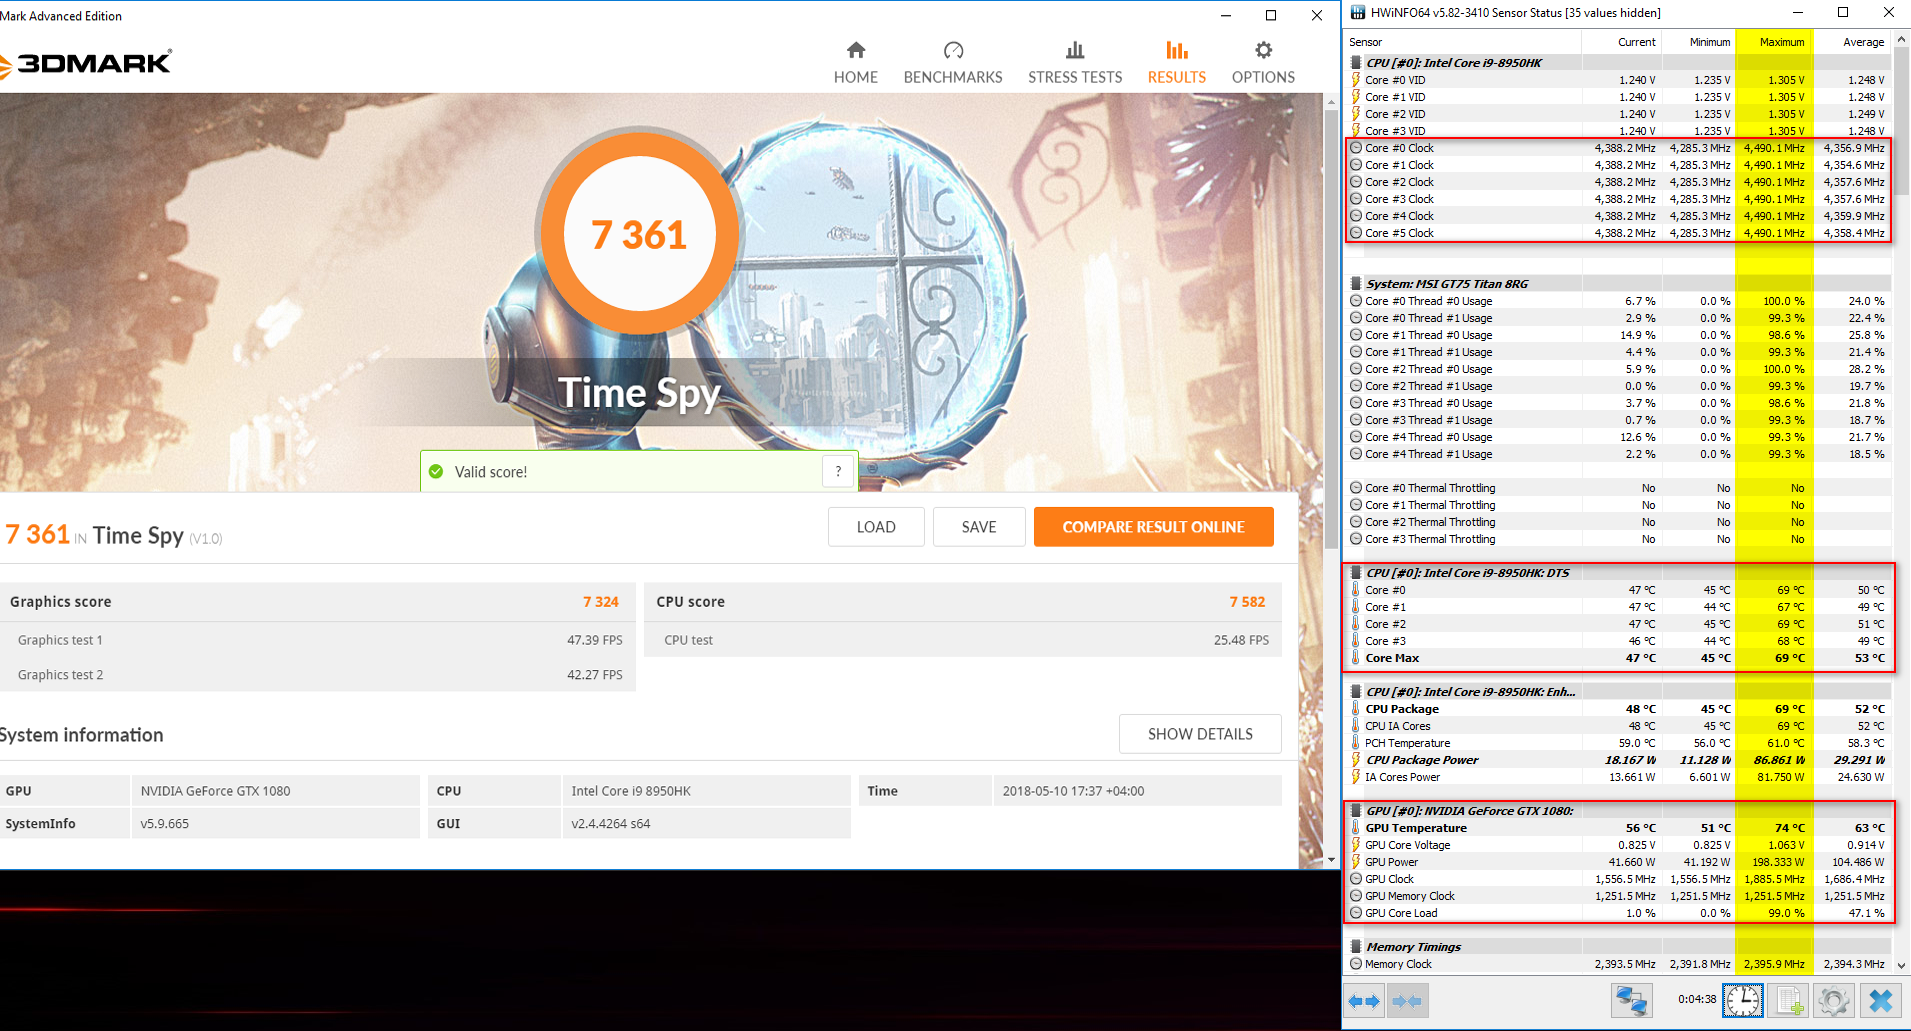Select Core #4 Thread #1 Usage row
The height and width of the screenshot is (1031, 1911).
1618,454
